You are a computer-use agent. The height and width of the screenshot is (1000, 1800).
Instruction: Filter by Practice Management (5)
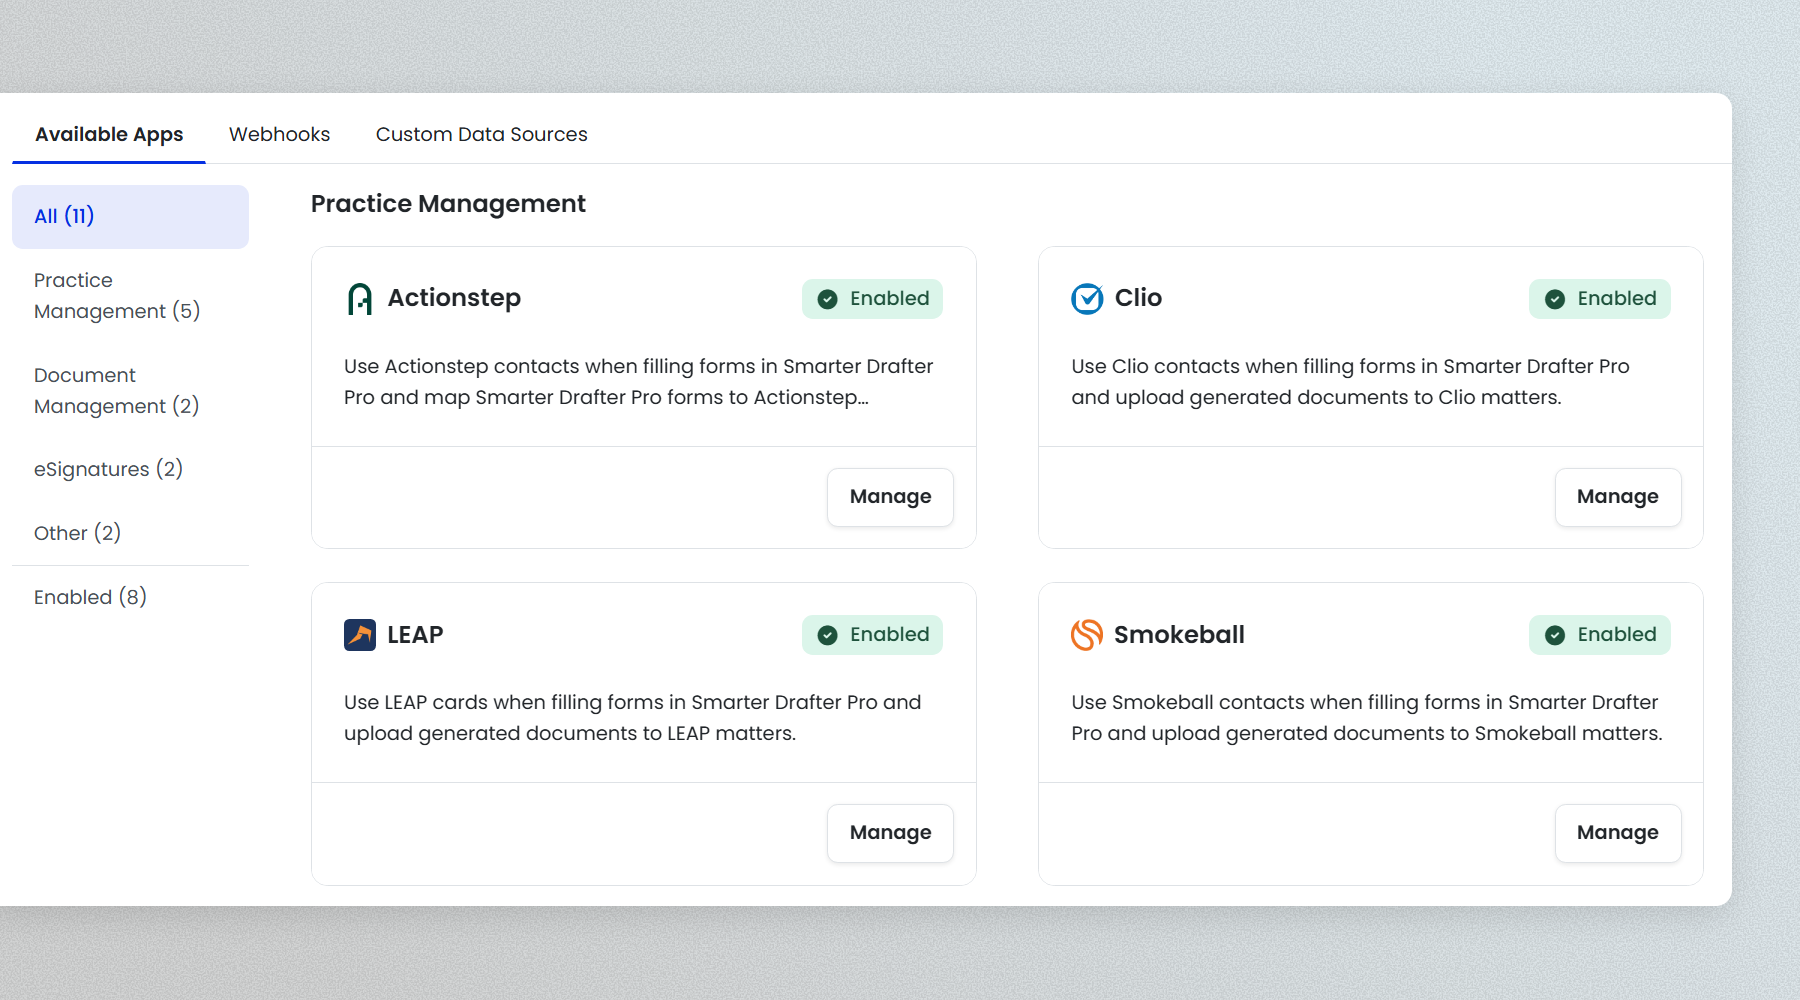click(x=130, y=296)
